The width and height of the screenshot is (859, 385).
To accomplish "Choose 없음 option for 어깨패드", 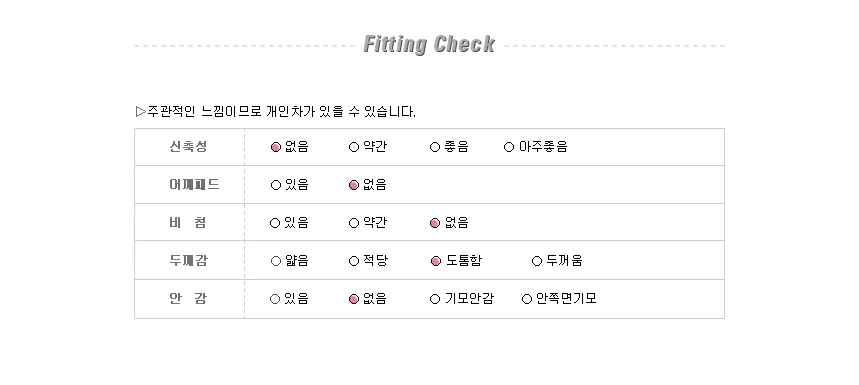I will [354, 185].
